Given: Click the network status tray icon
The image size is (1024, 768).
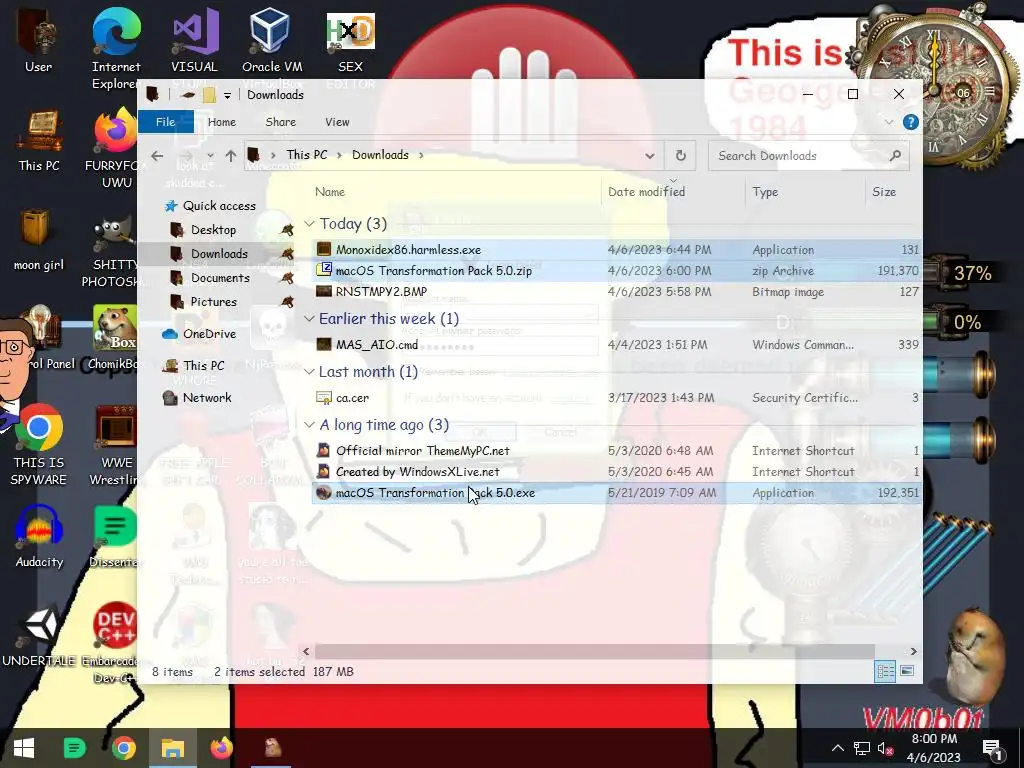Looking at the screenshot, I should coord(861,748).
